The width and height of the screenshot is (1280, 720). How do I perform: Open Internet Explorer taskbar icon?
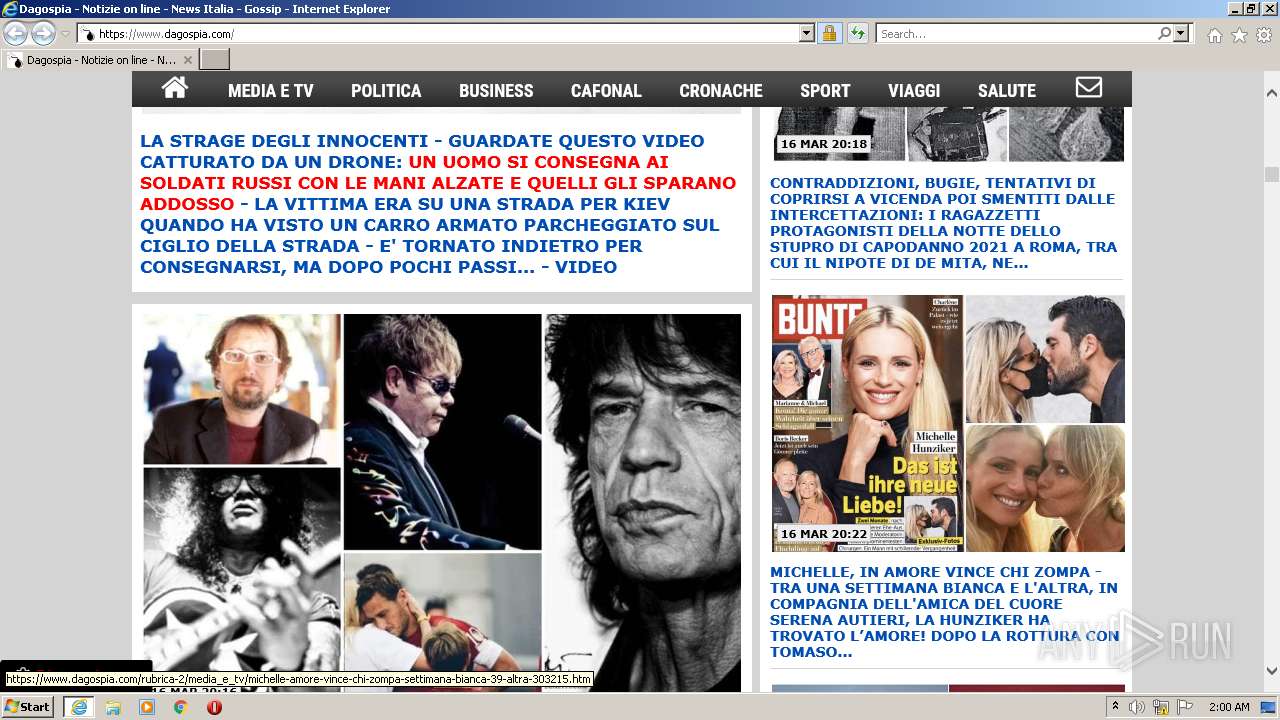[x=78, y=706]
